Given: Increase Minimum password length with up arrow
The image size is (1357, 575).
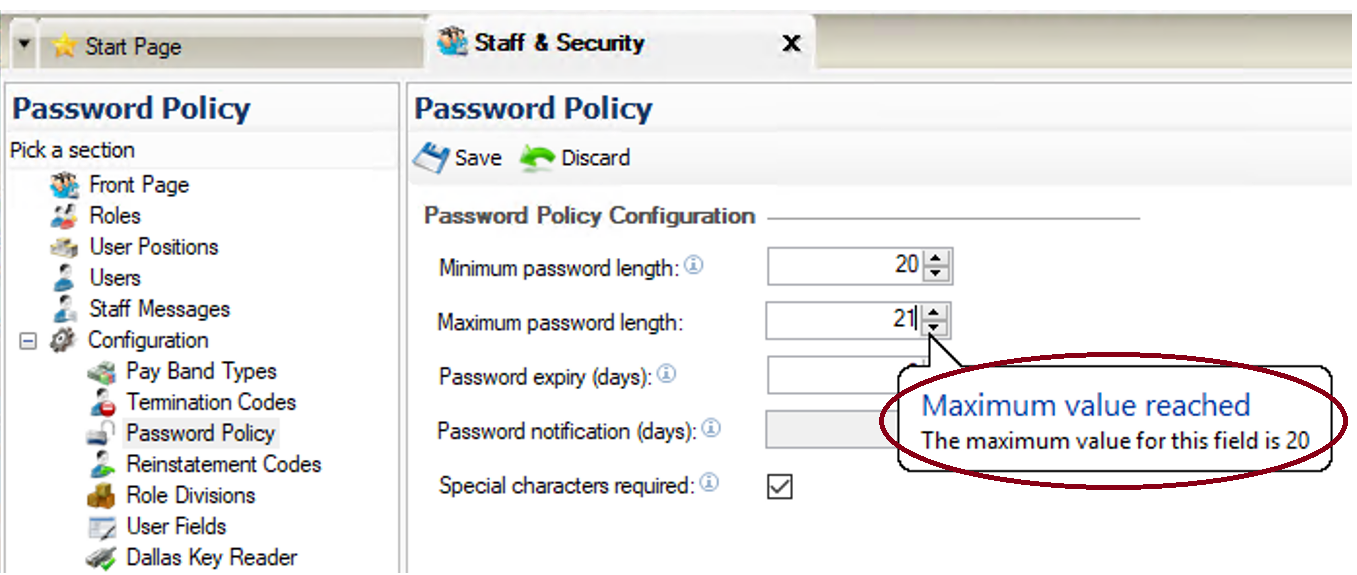Looking at the screenshot, I should point(936,258).
